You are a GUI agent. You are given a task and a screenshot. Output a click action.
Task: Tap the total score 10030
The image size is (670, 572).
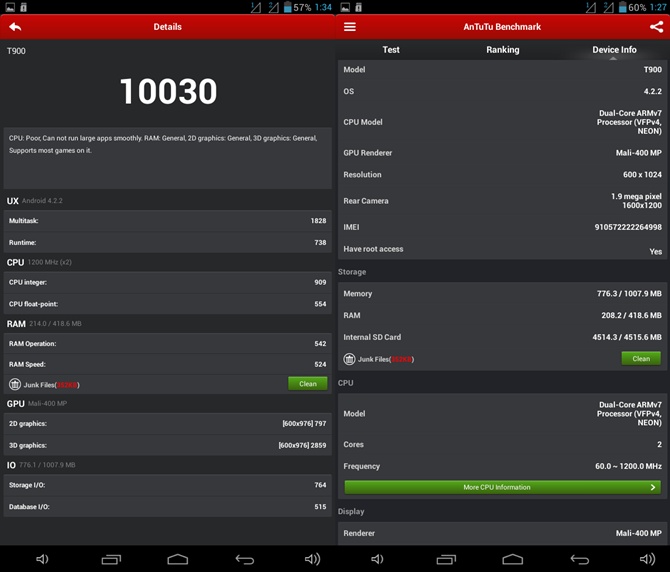click(x=168, y=91)
